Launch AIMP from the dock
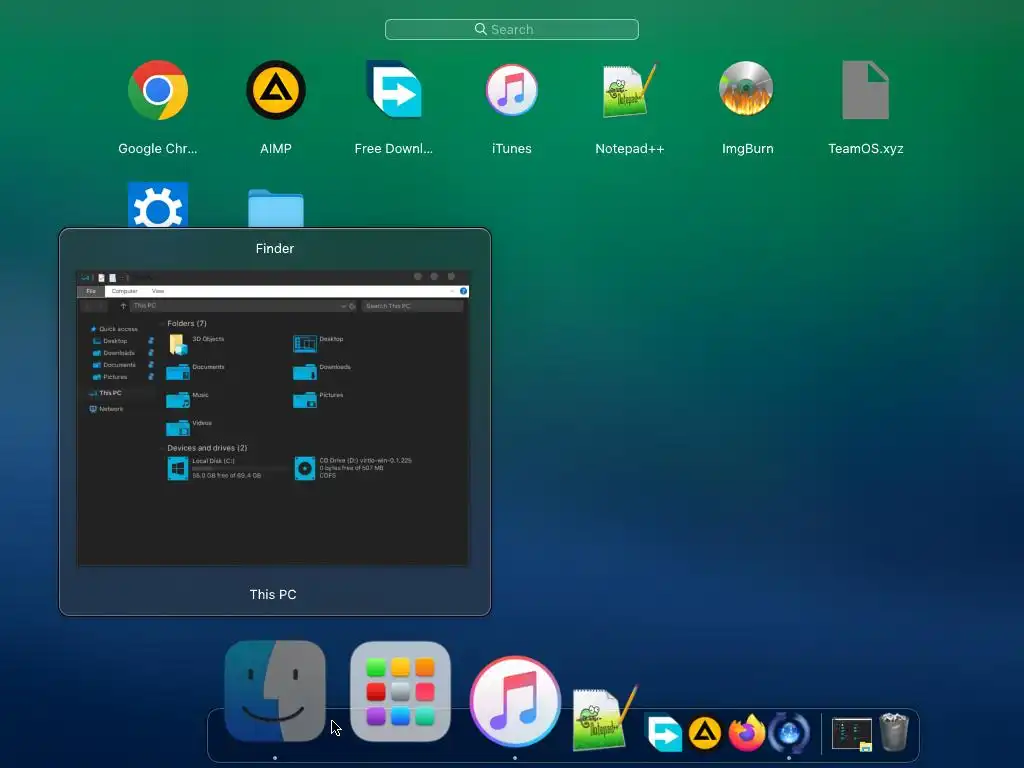The height and width of the screenshot is (768, 1024). tap(704, 733)
